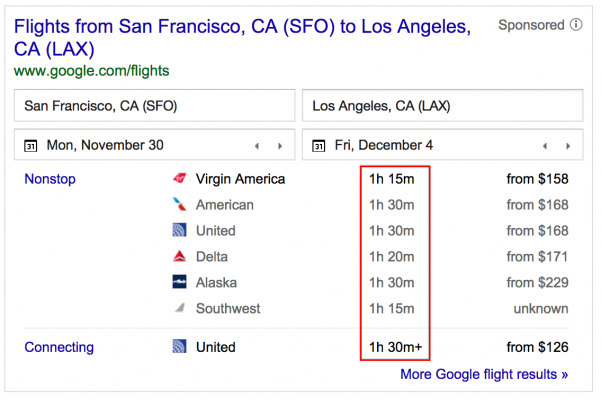Go to next departure date
601x399 pixels.
pyautogui.click(x=280, y=146)
